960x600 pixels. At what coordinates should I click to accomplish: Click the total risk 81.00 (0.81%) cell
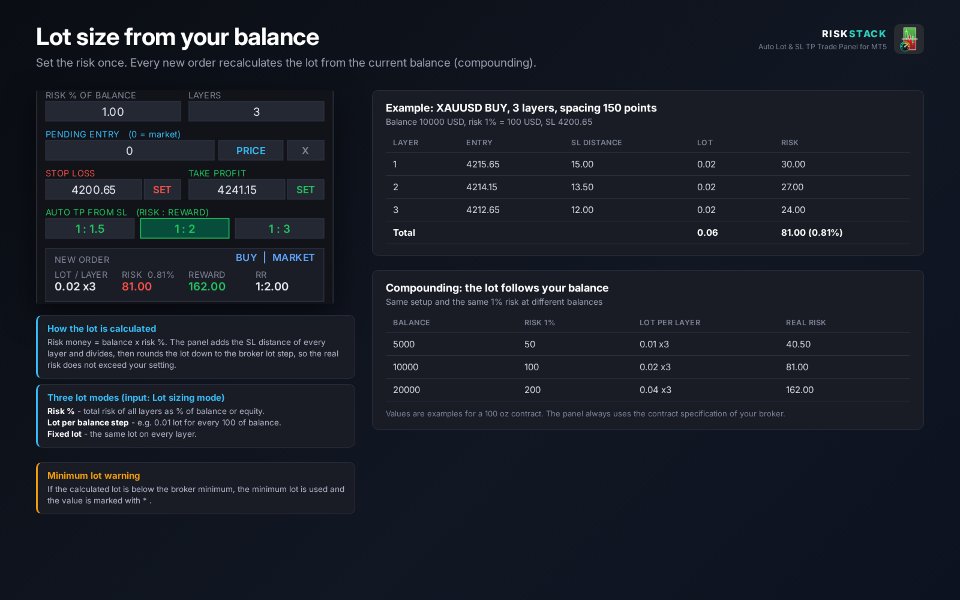(x=812, y=233)
